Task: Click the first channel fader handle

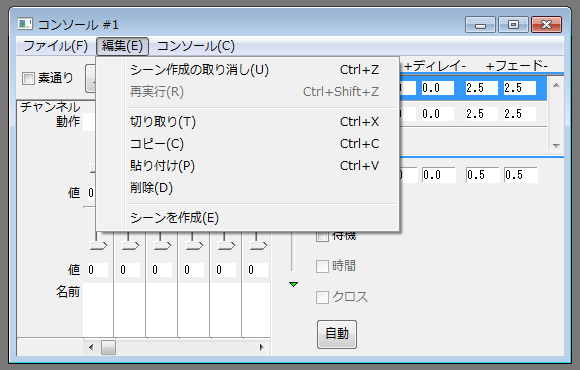Action: tap(98, 246)
